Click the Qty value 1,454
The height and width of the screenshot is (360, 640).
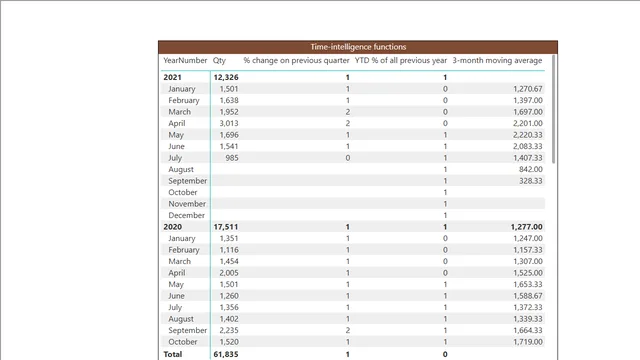coord(229,261)
